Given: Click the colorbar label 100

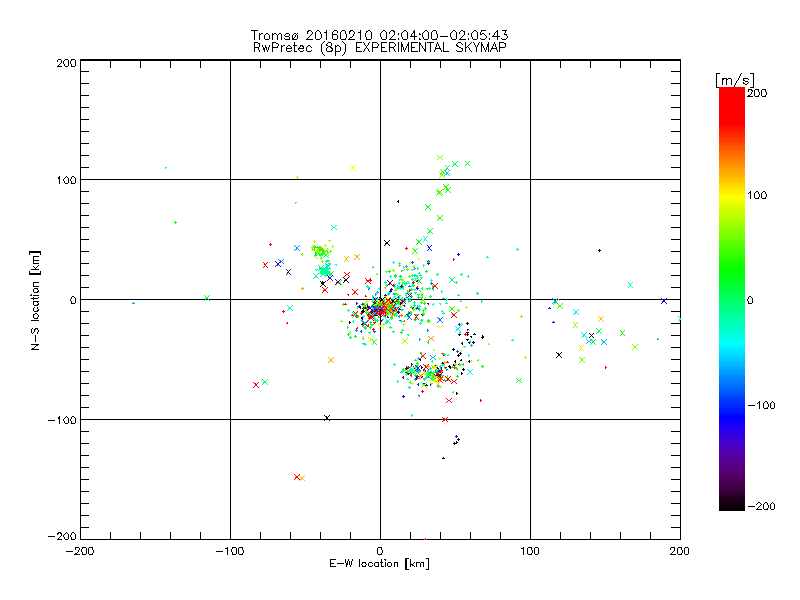Looking at the screenshot, I should (x=757, y=195).
